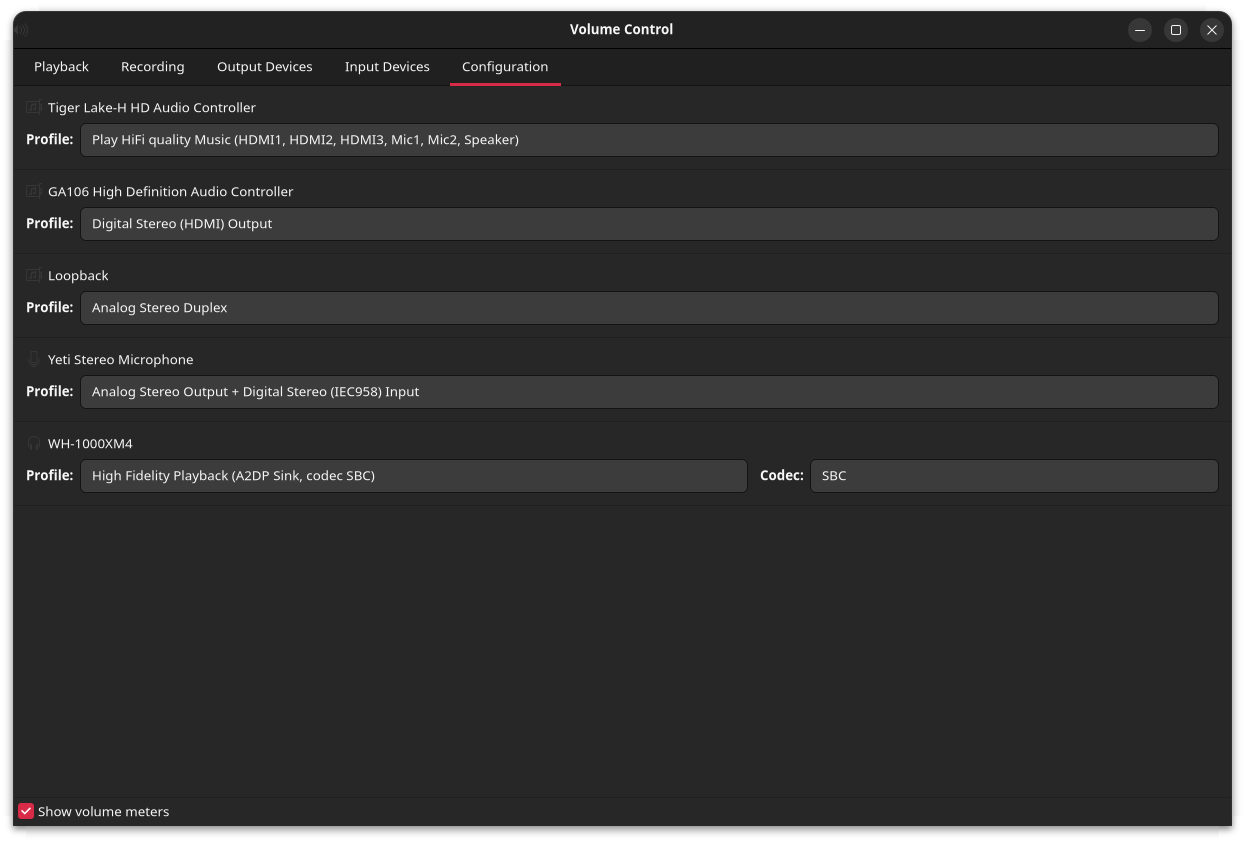The height and width of the screenshot is (842, 1245).
Task: Click the WH-1000XM4 headphones icon
Action: tap(34, 443)
